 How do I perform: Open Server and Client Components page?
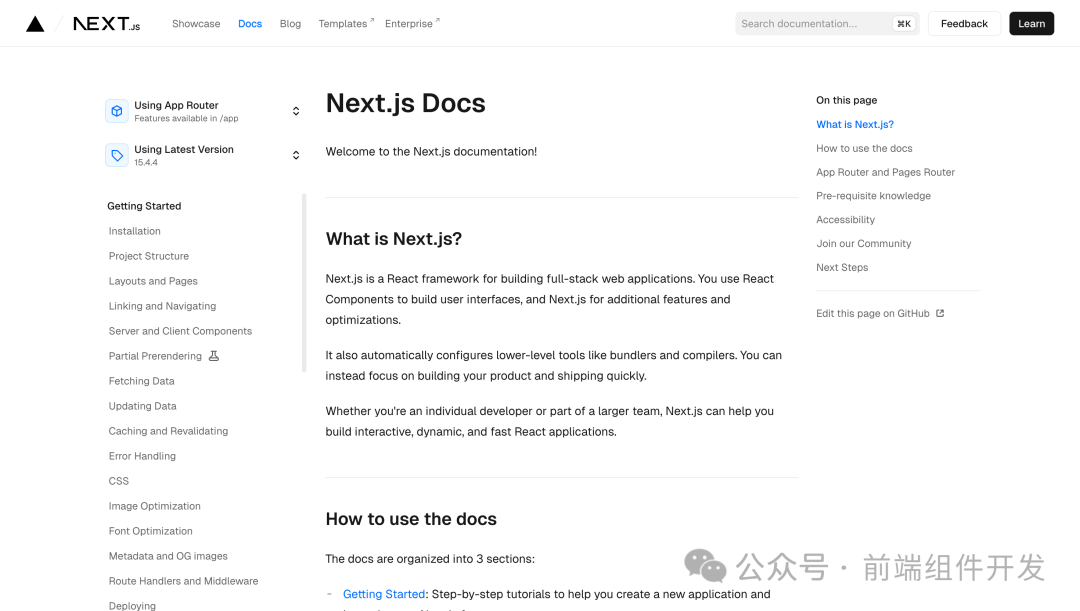tap(180, 331)
